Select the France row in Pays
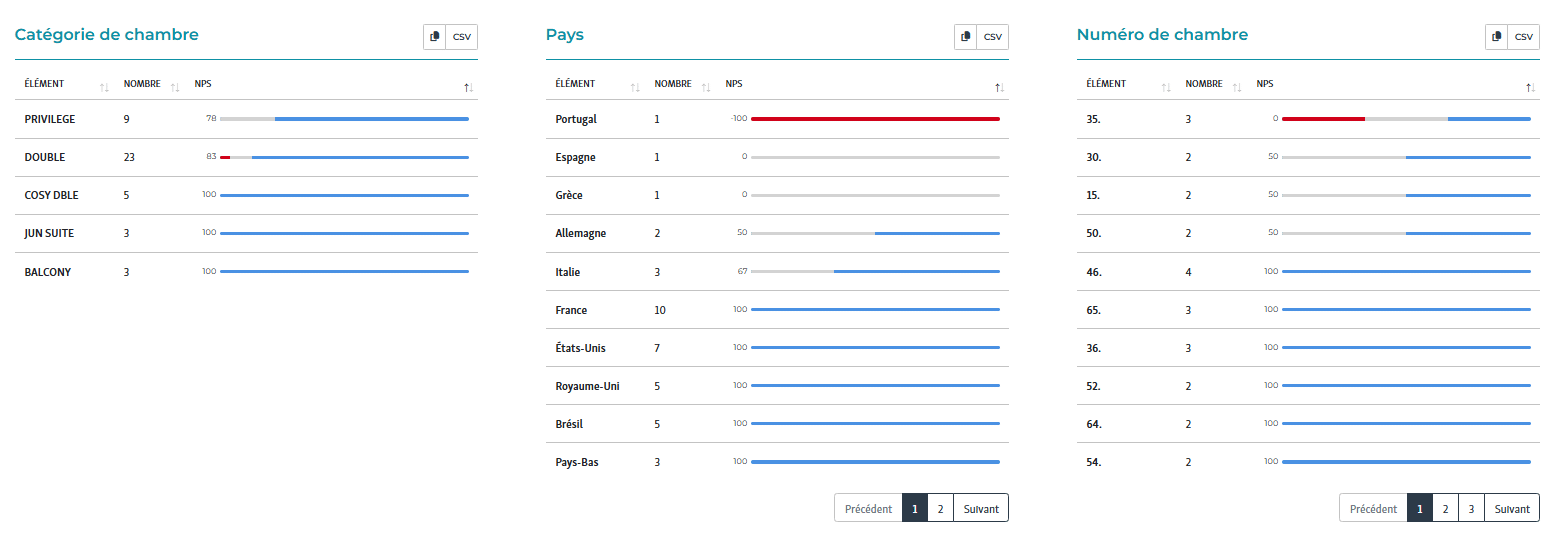The height and width of the screenshot is (549, 1566). (572, 310)
